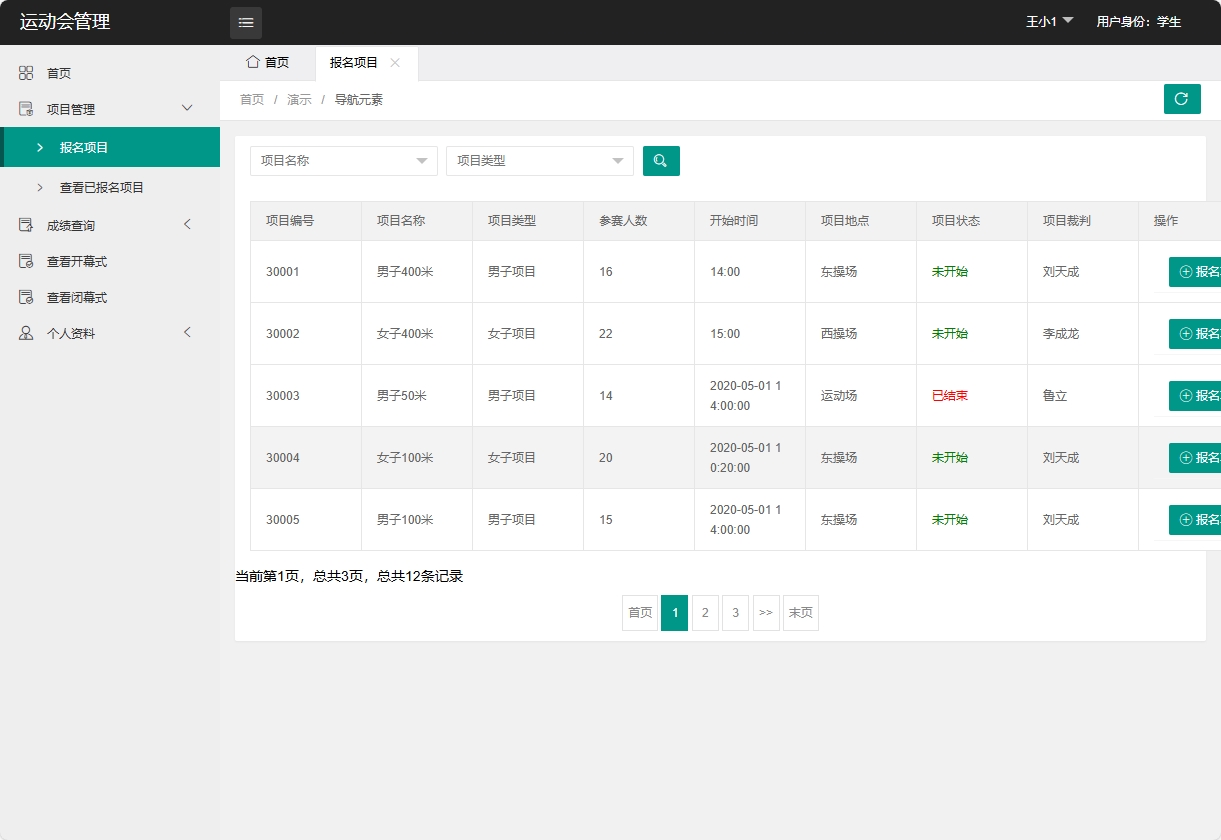Click 报名 button for 男子400米
Viewport: 1221px width, 840px height.
point(1198,271)
